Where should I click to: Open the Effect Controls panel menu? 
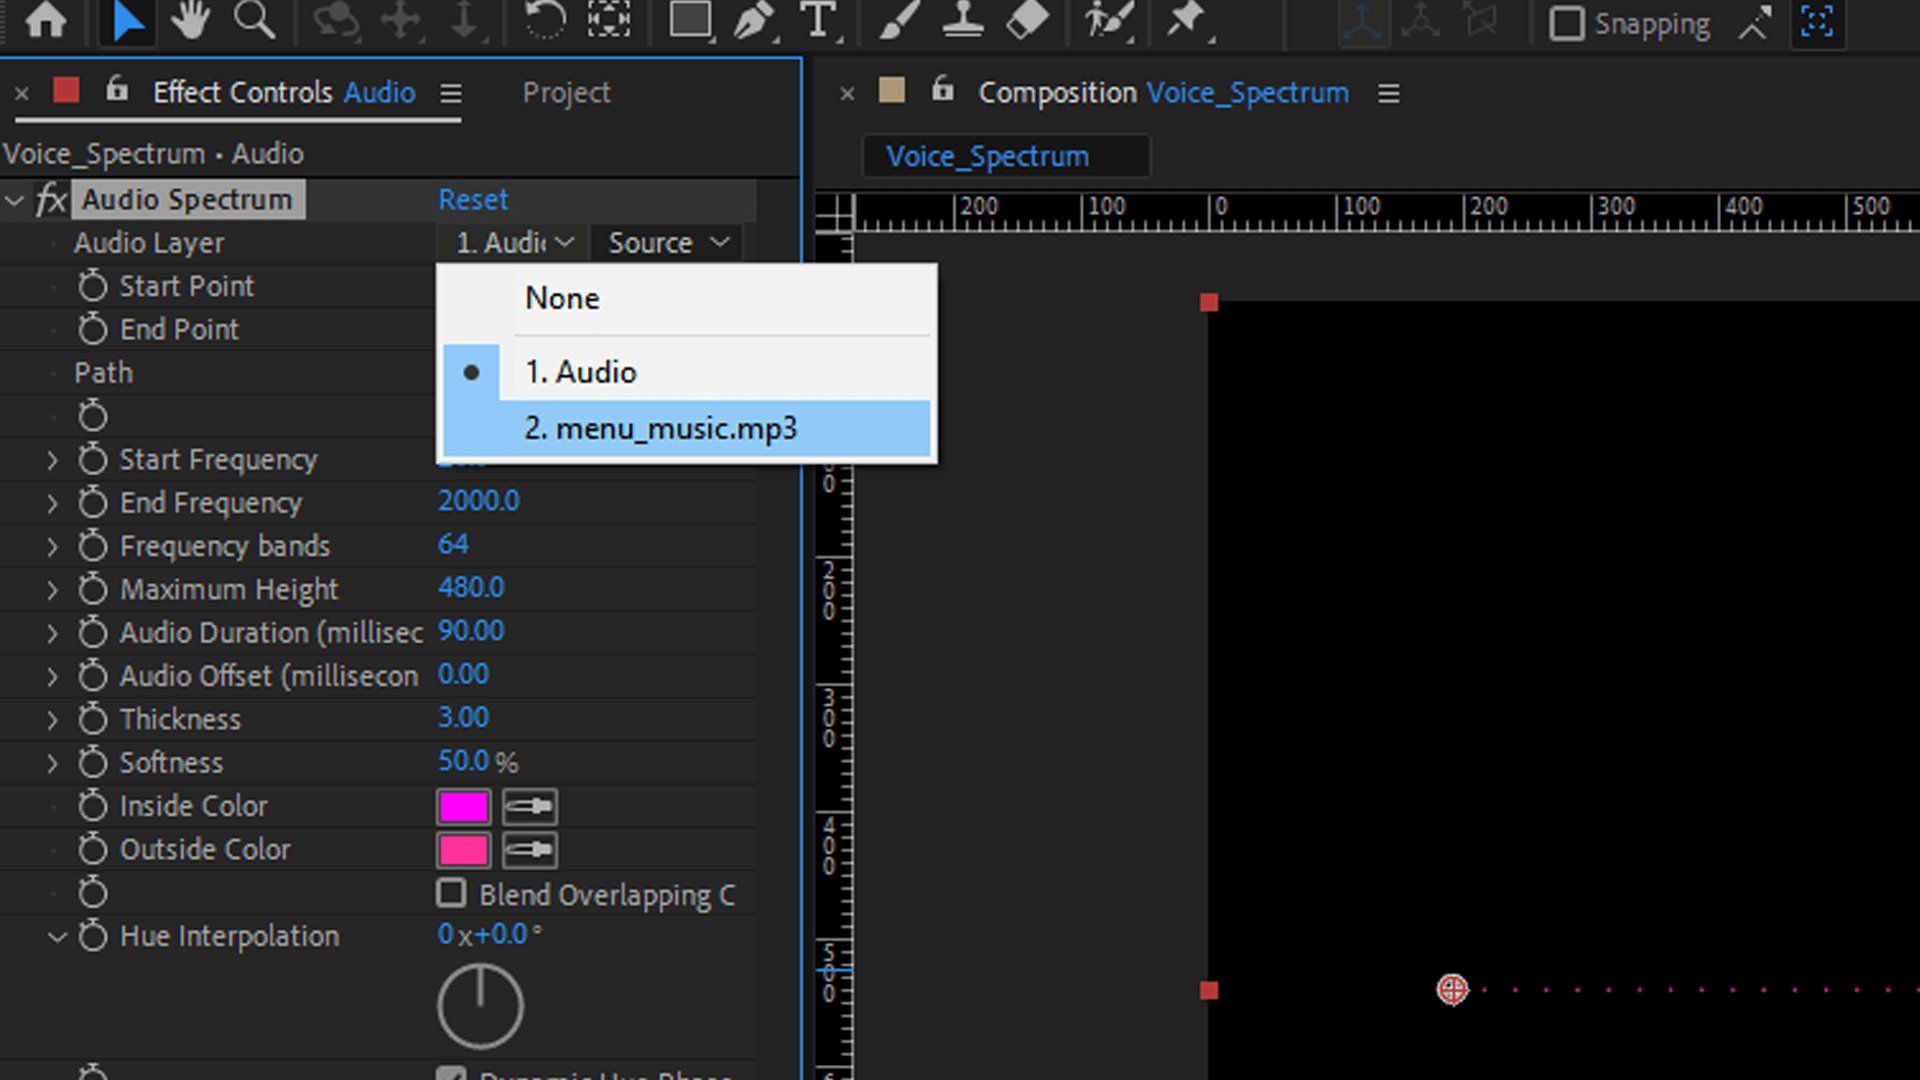(450, 92)
